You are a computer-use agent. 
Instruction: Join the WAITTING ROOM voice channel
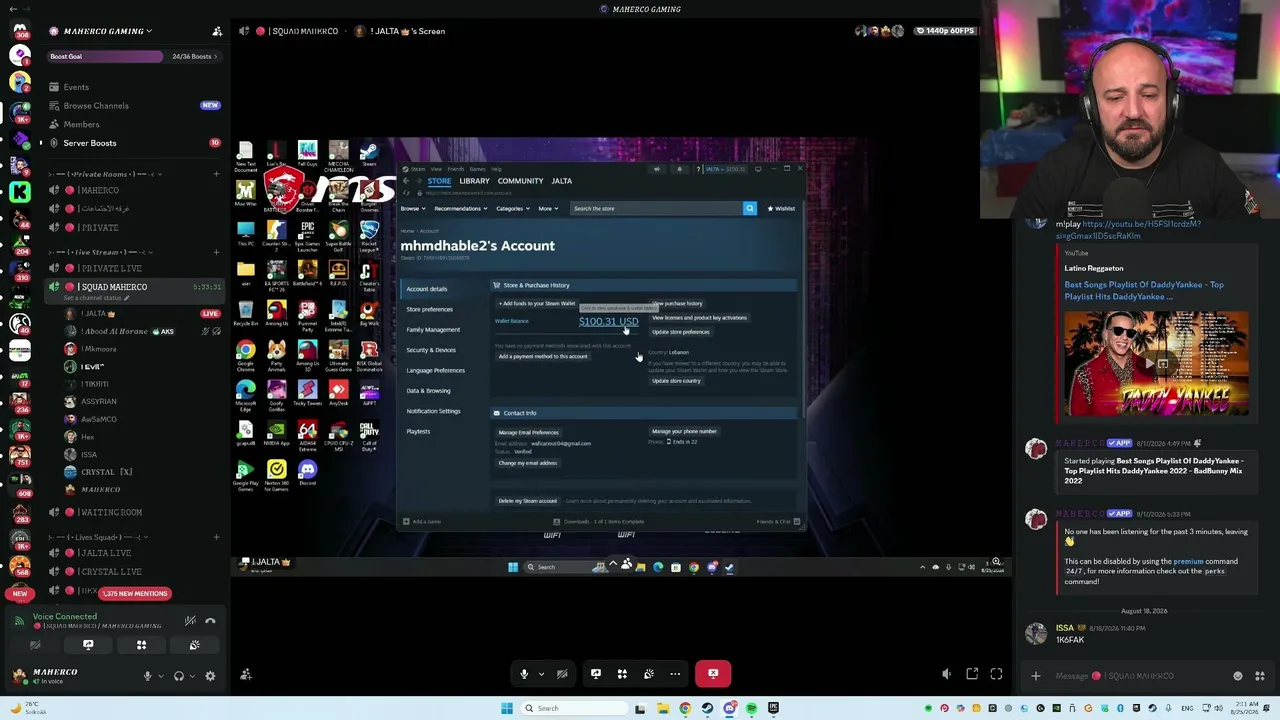[x=110, y=512]
